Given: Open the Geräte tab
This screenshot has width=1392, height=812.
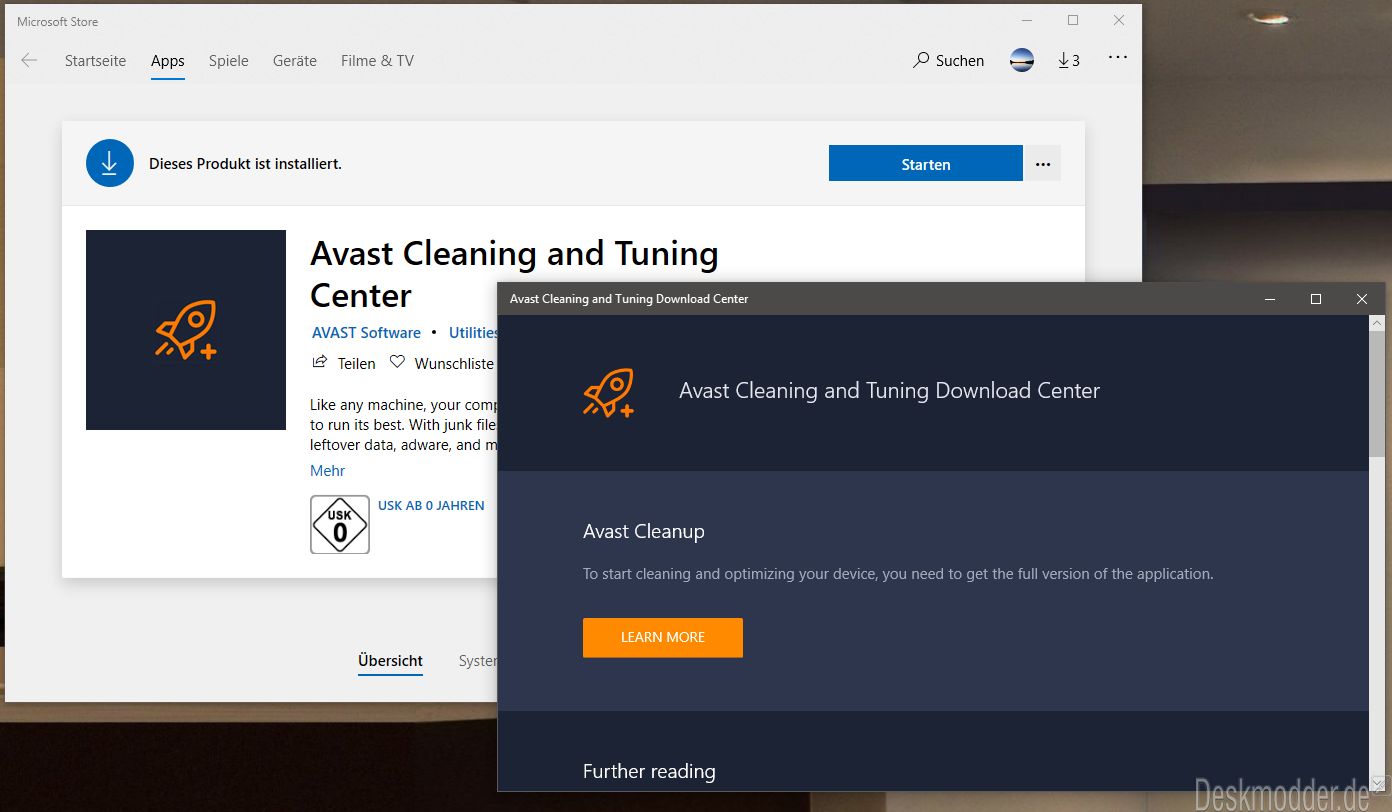Looking at the screenshot, I should click(x=295, y=61).
